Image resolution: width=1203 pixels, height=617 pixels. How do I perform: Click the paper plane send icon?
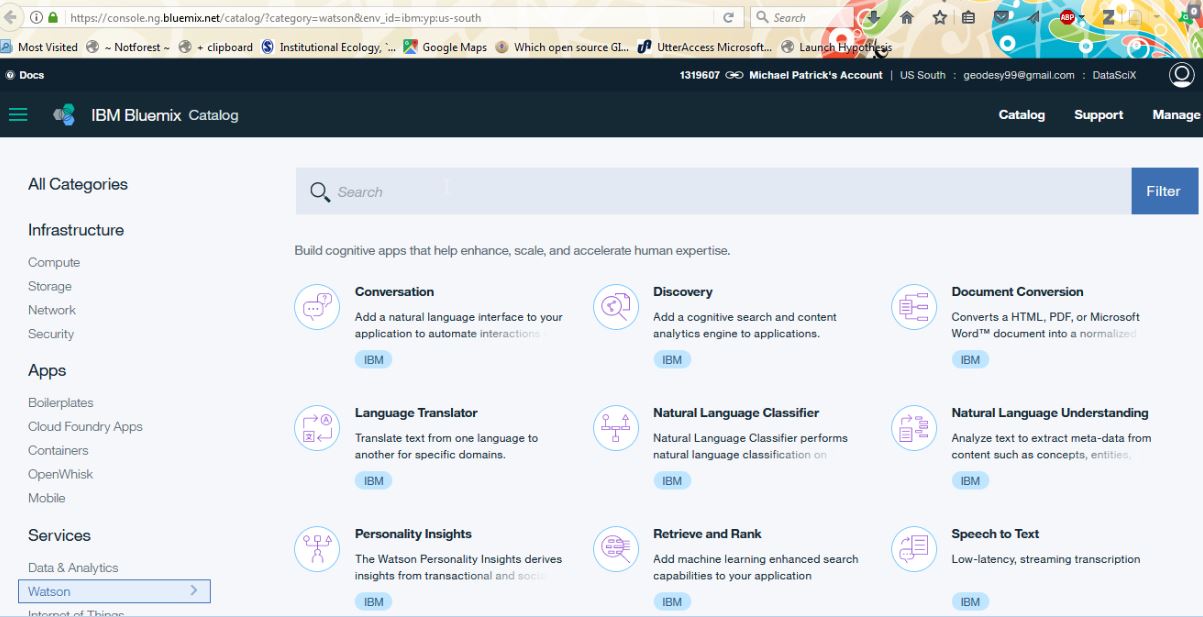click(x=1033, y=18)
